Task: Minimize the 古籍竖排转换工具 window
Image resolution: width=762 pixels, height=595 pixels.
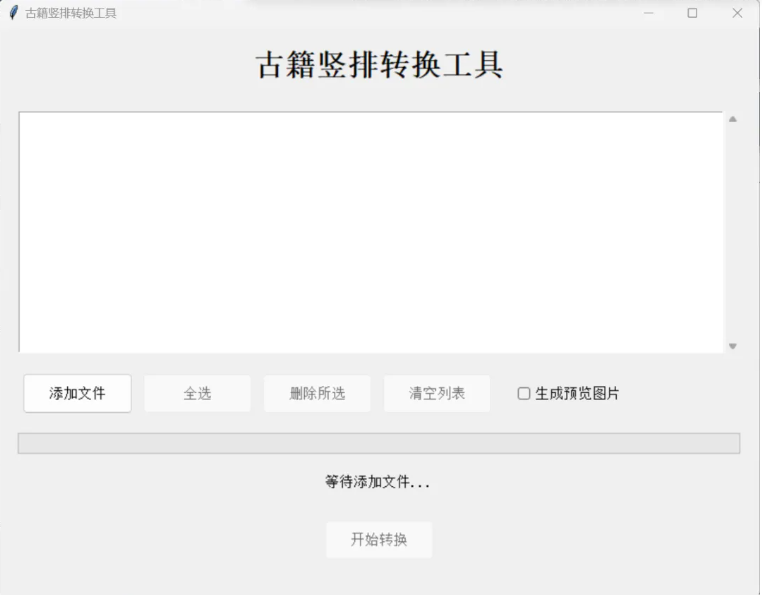Action: (x=648, y=13)
